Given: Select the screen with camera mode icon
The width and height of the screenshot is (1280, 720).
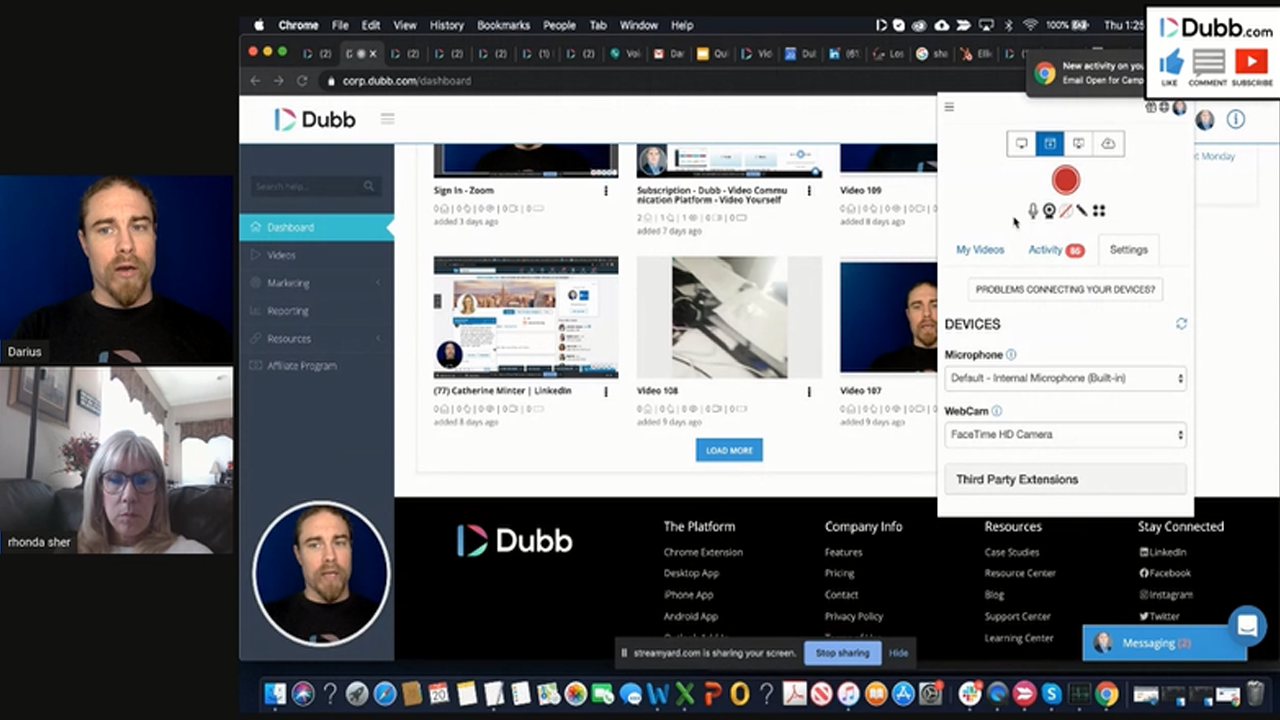Looking at the screenshot, I should pyautogui.click(x=1078, y=144).
